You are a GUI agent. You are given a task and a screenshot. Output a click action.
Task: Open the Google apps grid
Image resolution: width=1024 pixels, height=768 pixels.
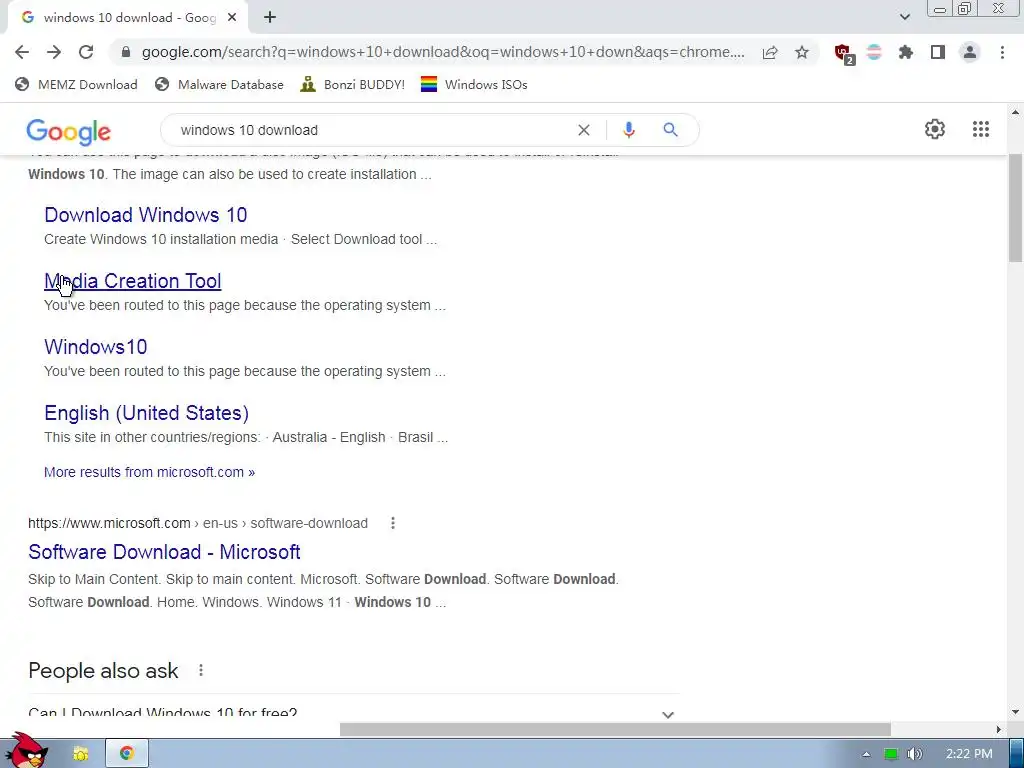pyautogui.click(x=981, y=129)
